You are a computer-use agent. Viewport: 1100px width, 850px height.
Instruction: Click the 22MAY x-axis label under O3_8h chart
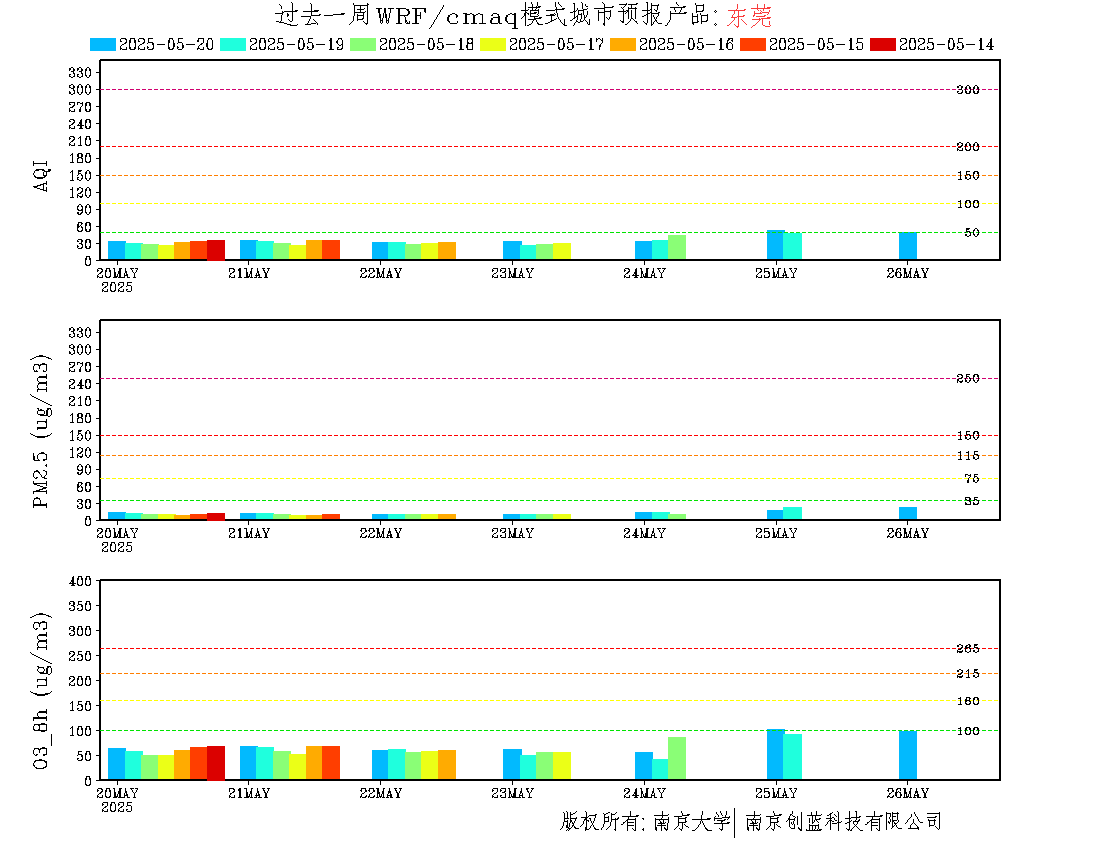pyautogui.click(x=380, y=793)
